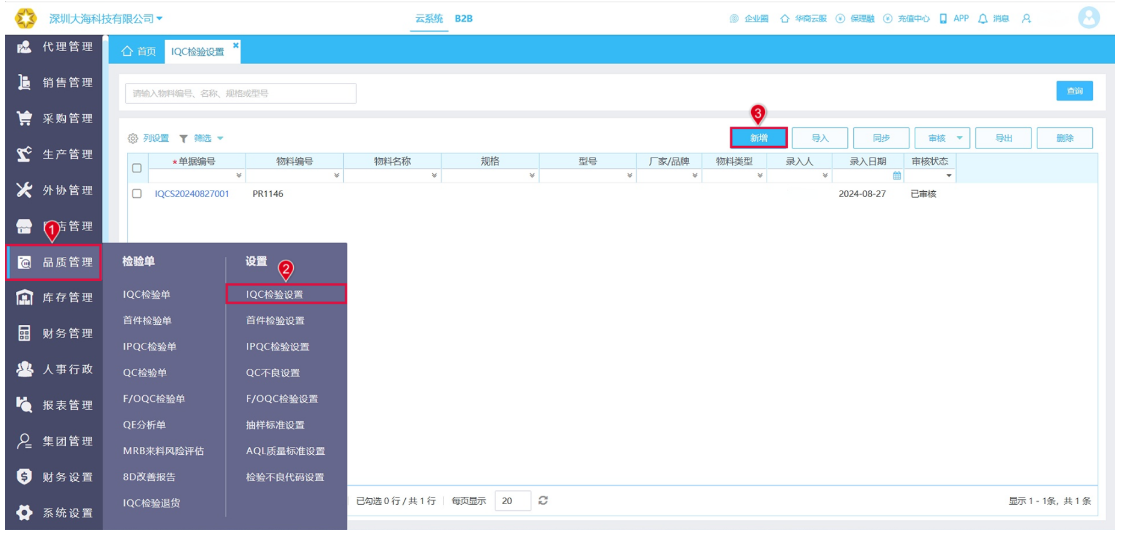Open 保理融 in top bar
Screen dimensions: 1123x537
point(855,19)
